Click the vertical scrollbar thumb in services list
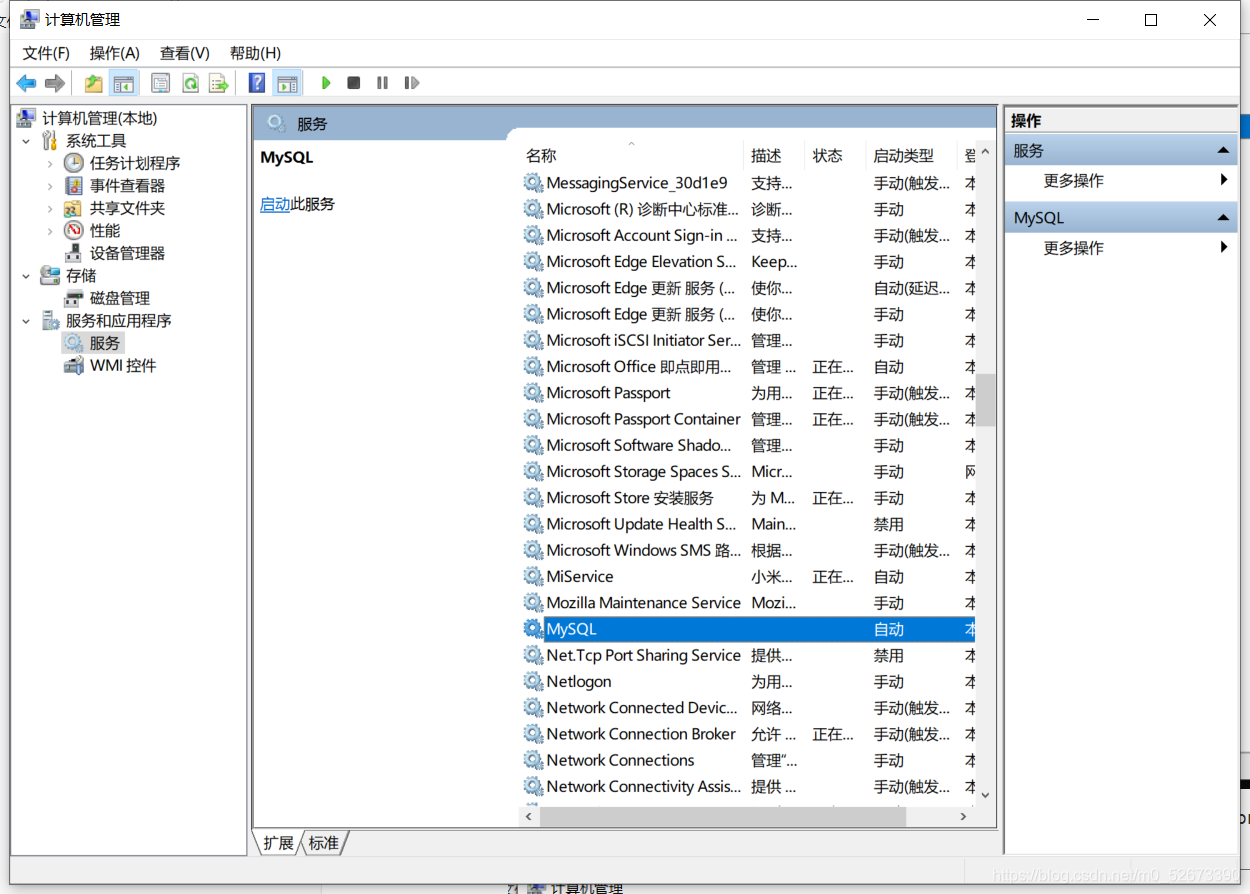 [x=986, y=400]
